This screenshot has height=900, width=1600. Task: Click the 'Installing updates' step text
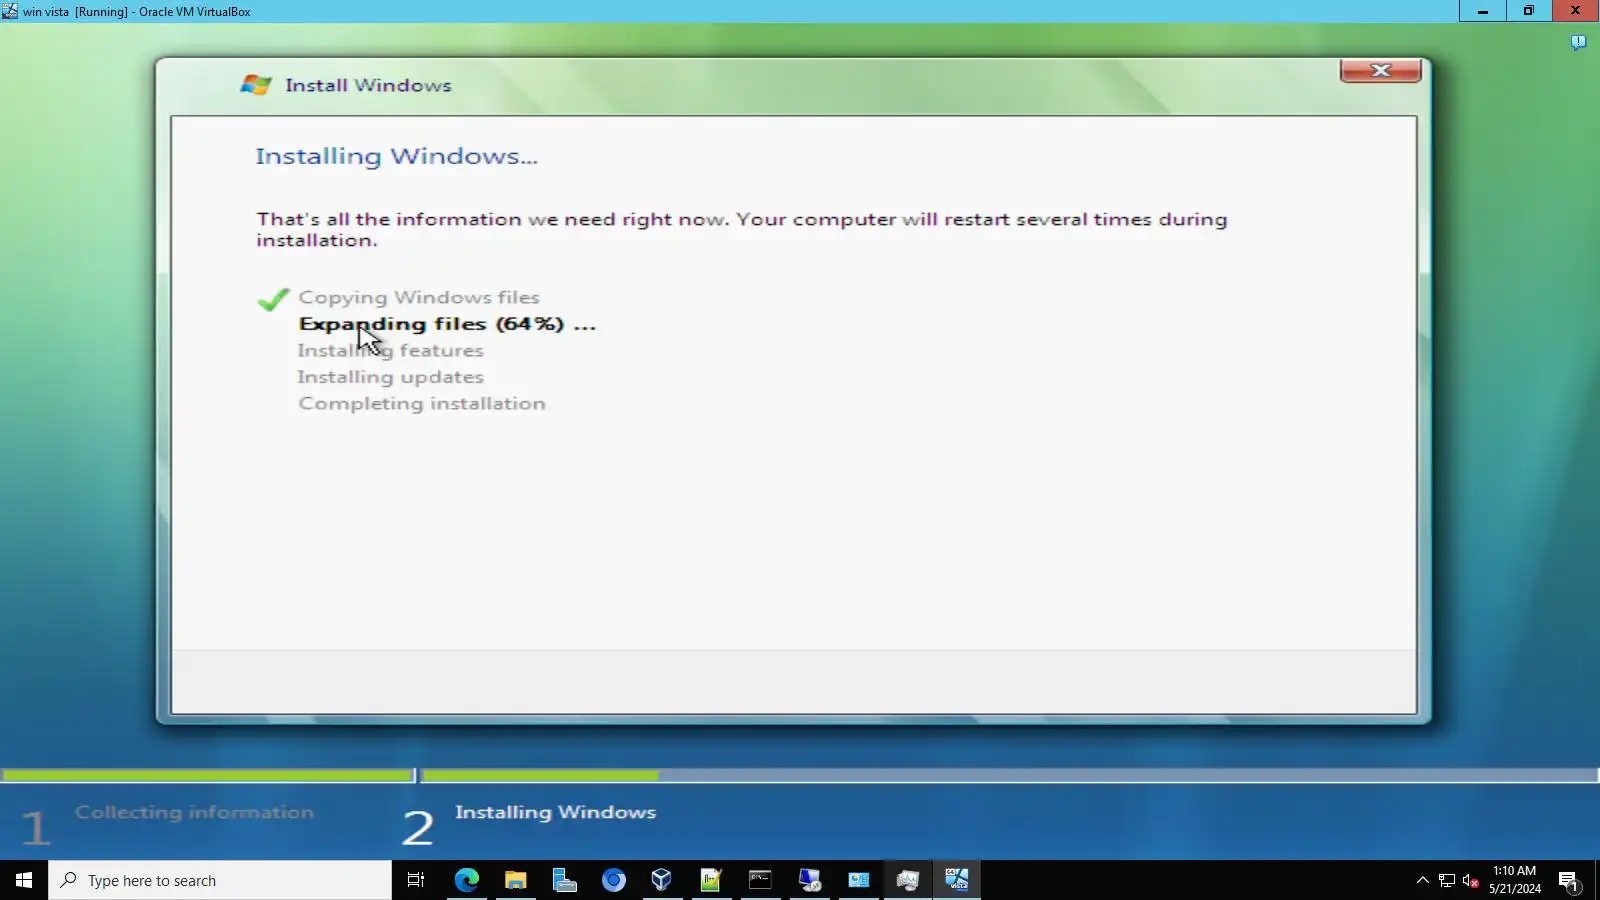[390, 377]
